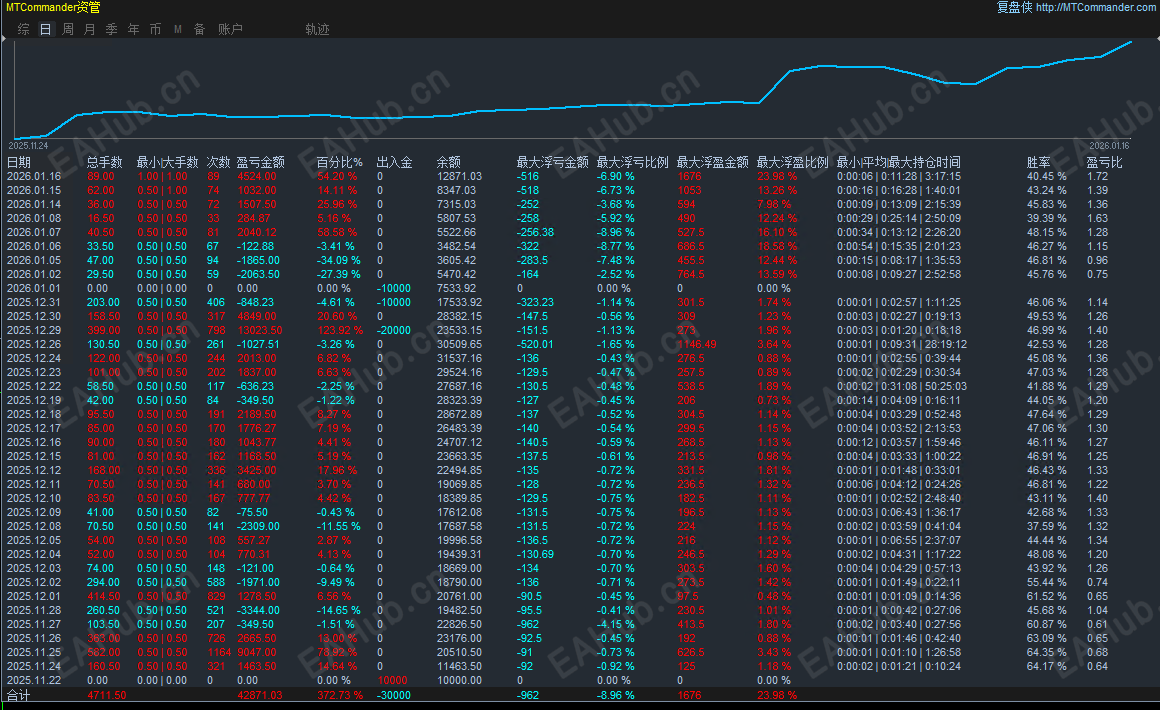
Task: Click the 最大浮亏比例 column header
Action: click(x=633, y=162)
